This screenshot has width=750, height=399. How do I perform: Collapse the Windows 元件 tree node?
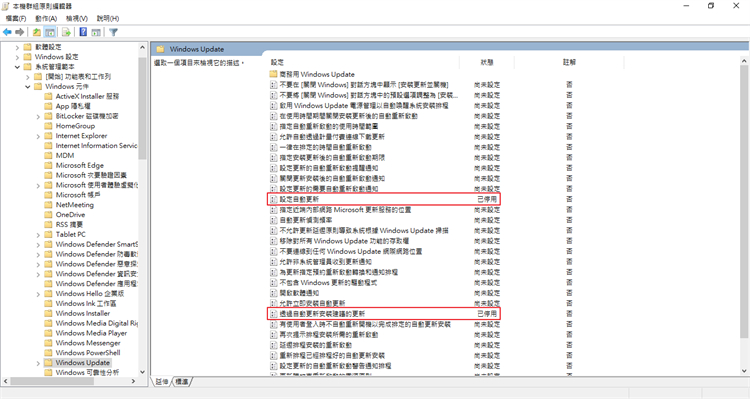[x=28, y=87]
